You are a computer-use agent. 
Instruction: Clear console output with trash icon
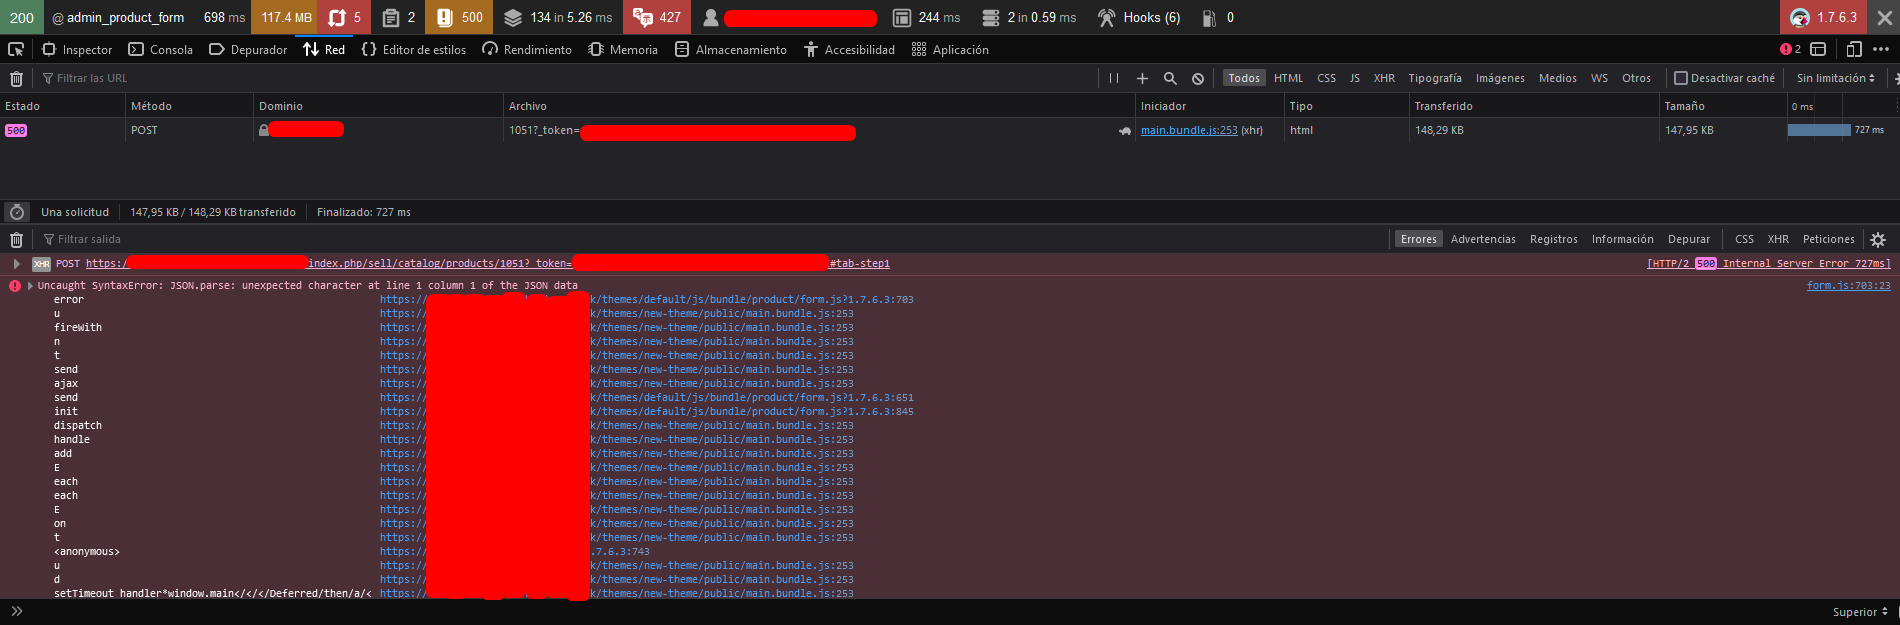point(16,239)
